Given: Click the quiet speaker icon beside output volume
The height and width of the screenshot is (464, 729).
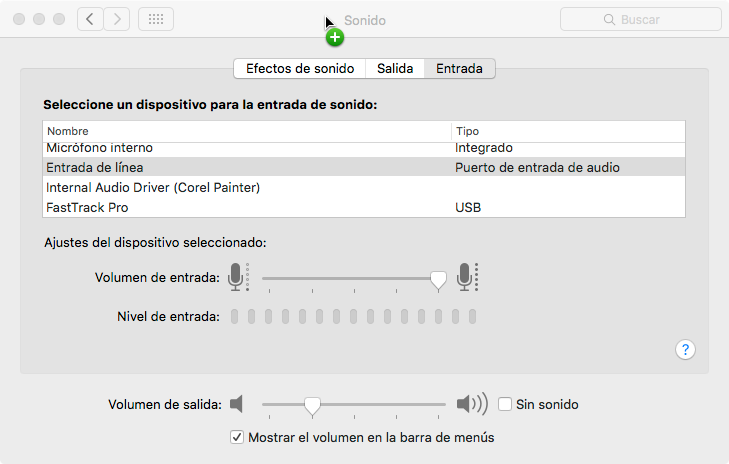Looking at the screenshot, I should tap(236, 404).
